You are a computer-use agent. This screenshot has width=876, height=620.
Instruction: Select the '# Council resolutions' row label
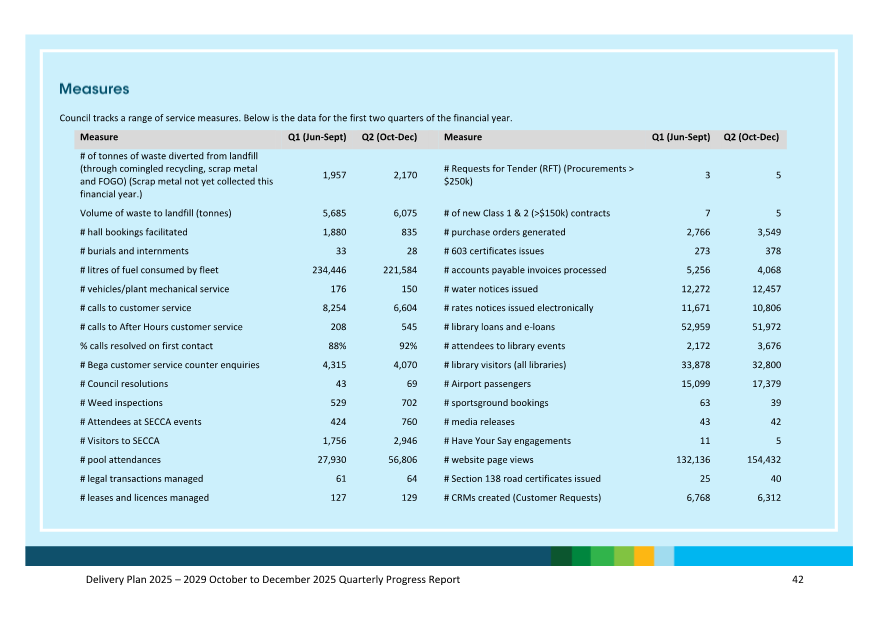coord(124,384)
